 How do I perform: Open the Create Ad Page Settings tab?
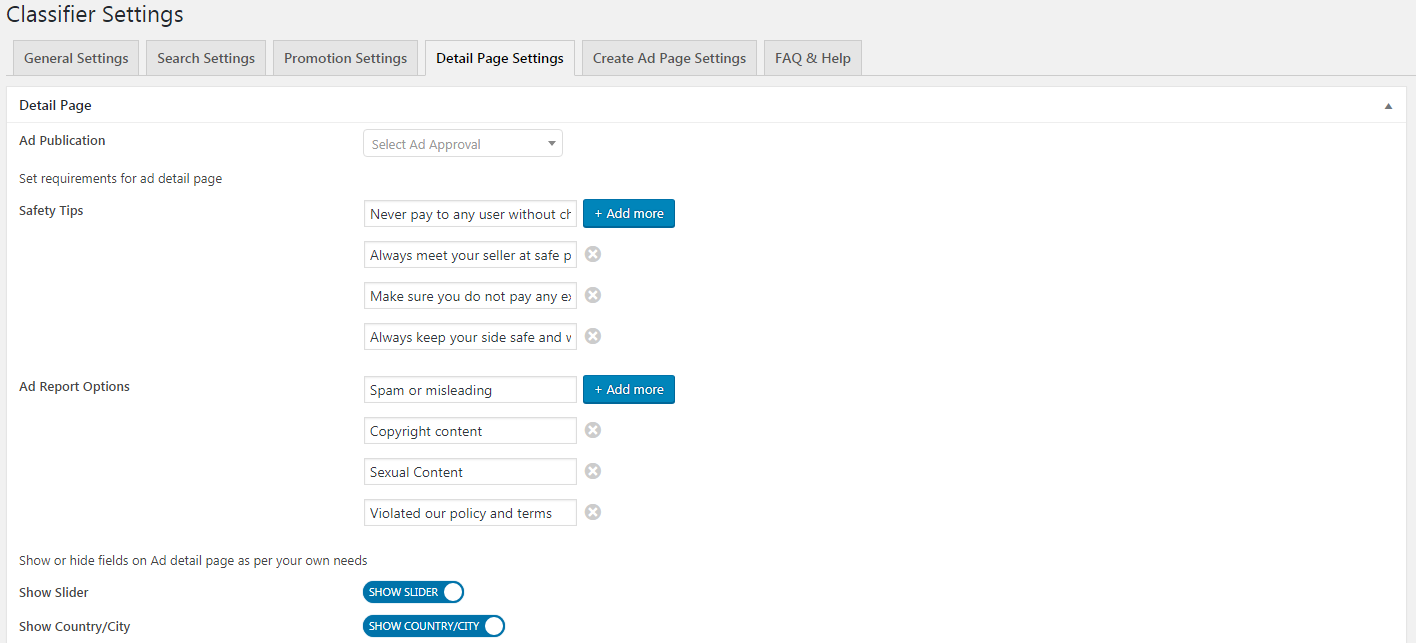[669, 58]
